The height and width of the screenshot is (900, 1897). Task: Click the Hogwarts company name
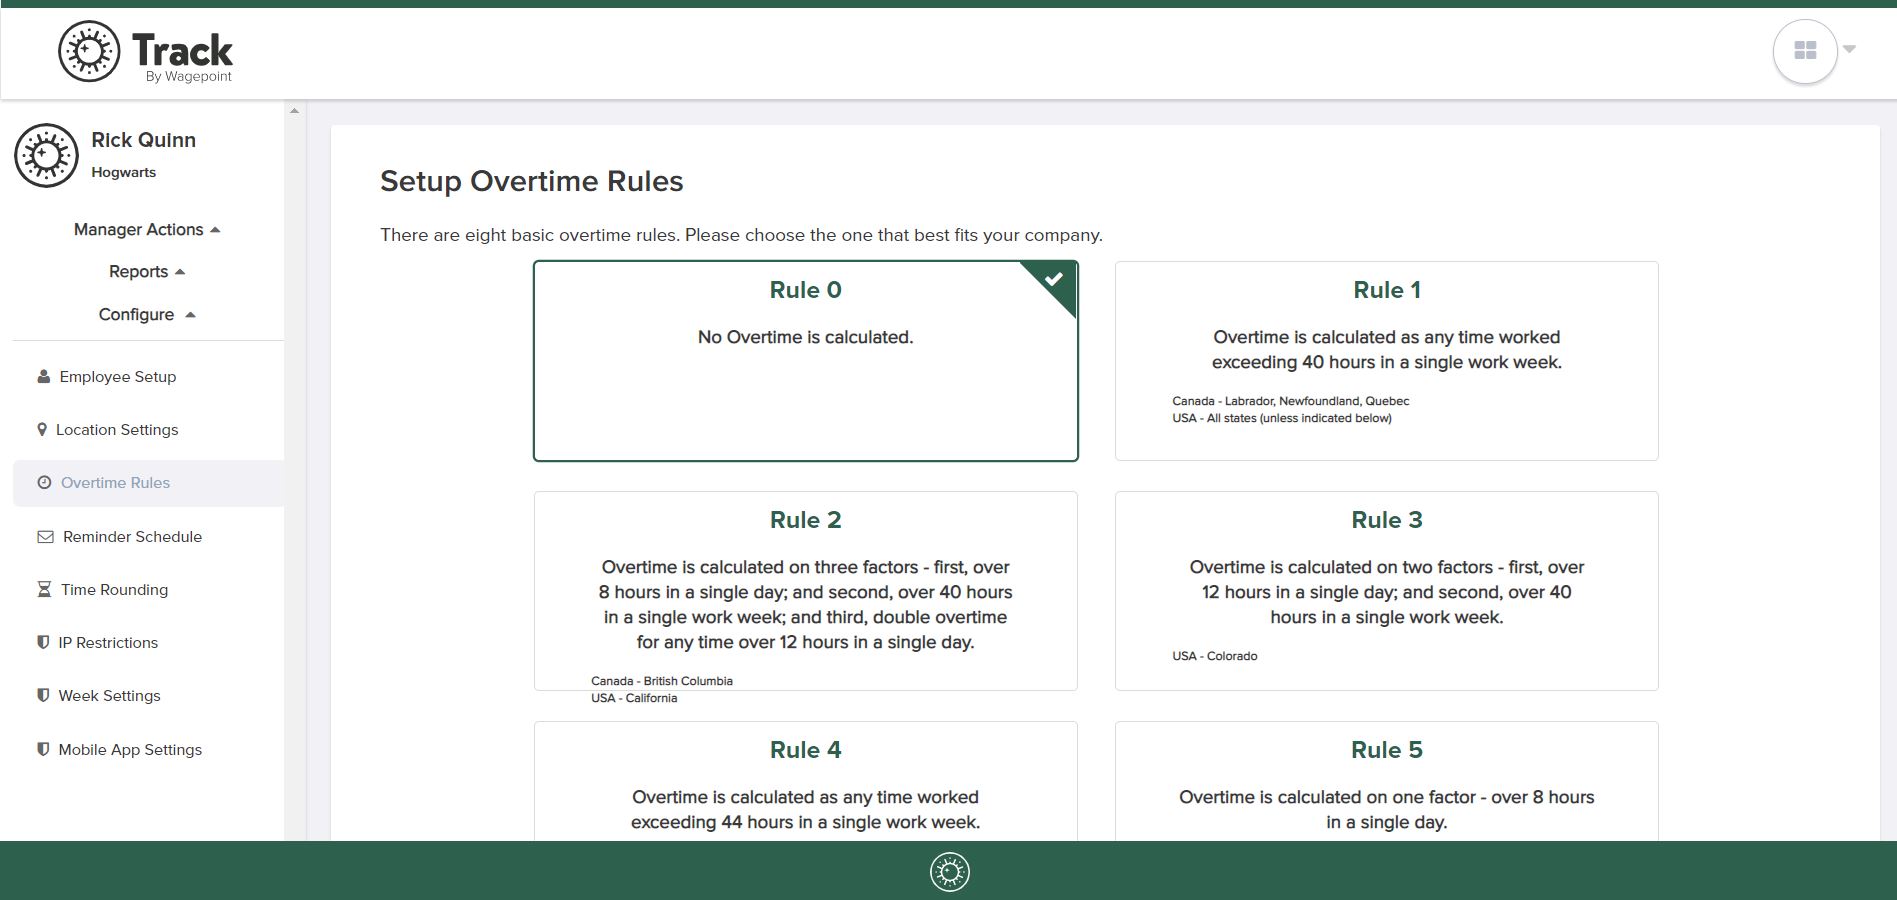click(123, 172)
